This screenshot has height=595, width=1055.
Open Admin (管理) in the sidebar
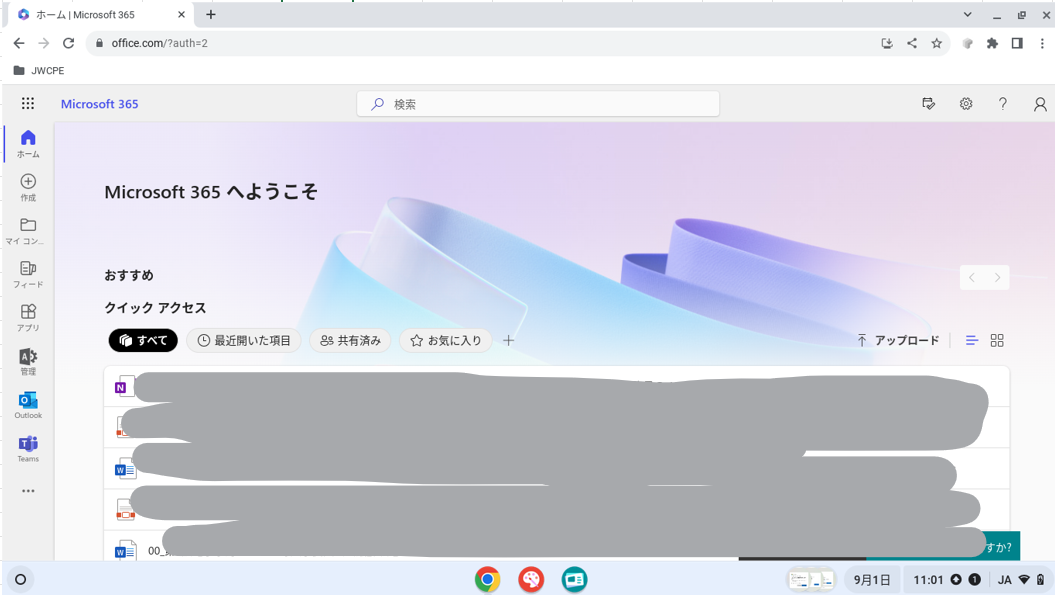coord(28,361)
